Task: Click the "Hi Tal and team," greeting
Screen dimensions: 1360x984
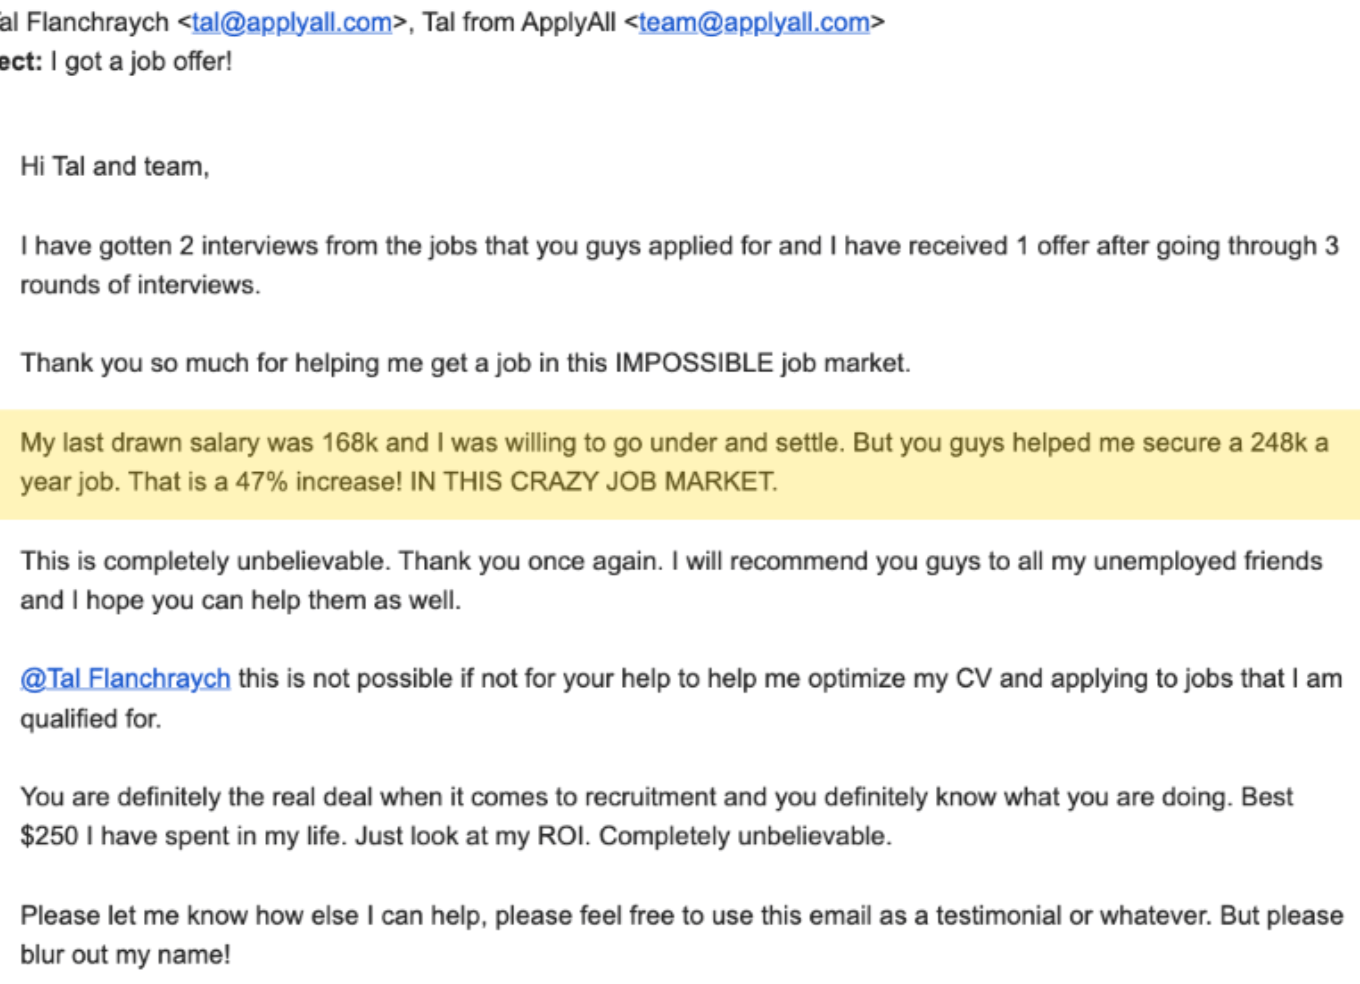Action: tap(115, 167)
